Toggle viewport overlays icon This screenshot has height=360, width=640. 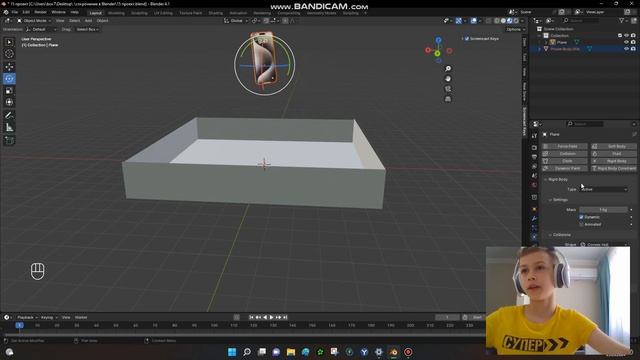(x=473, y=20)
